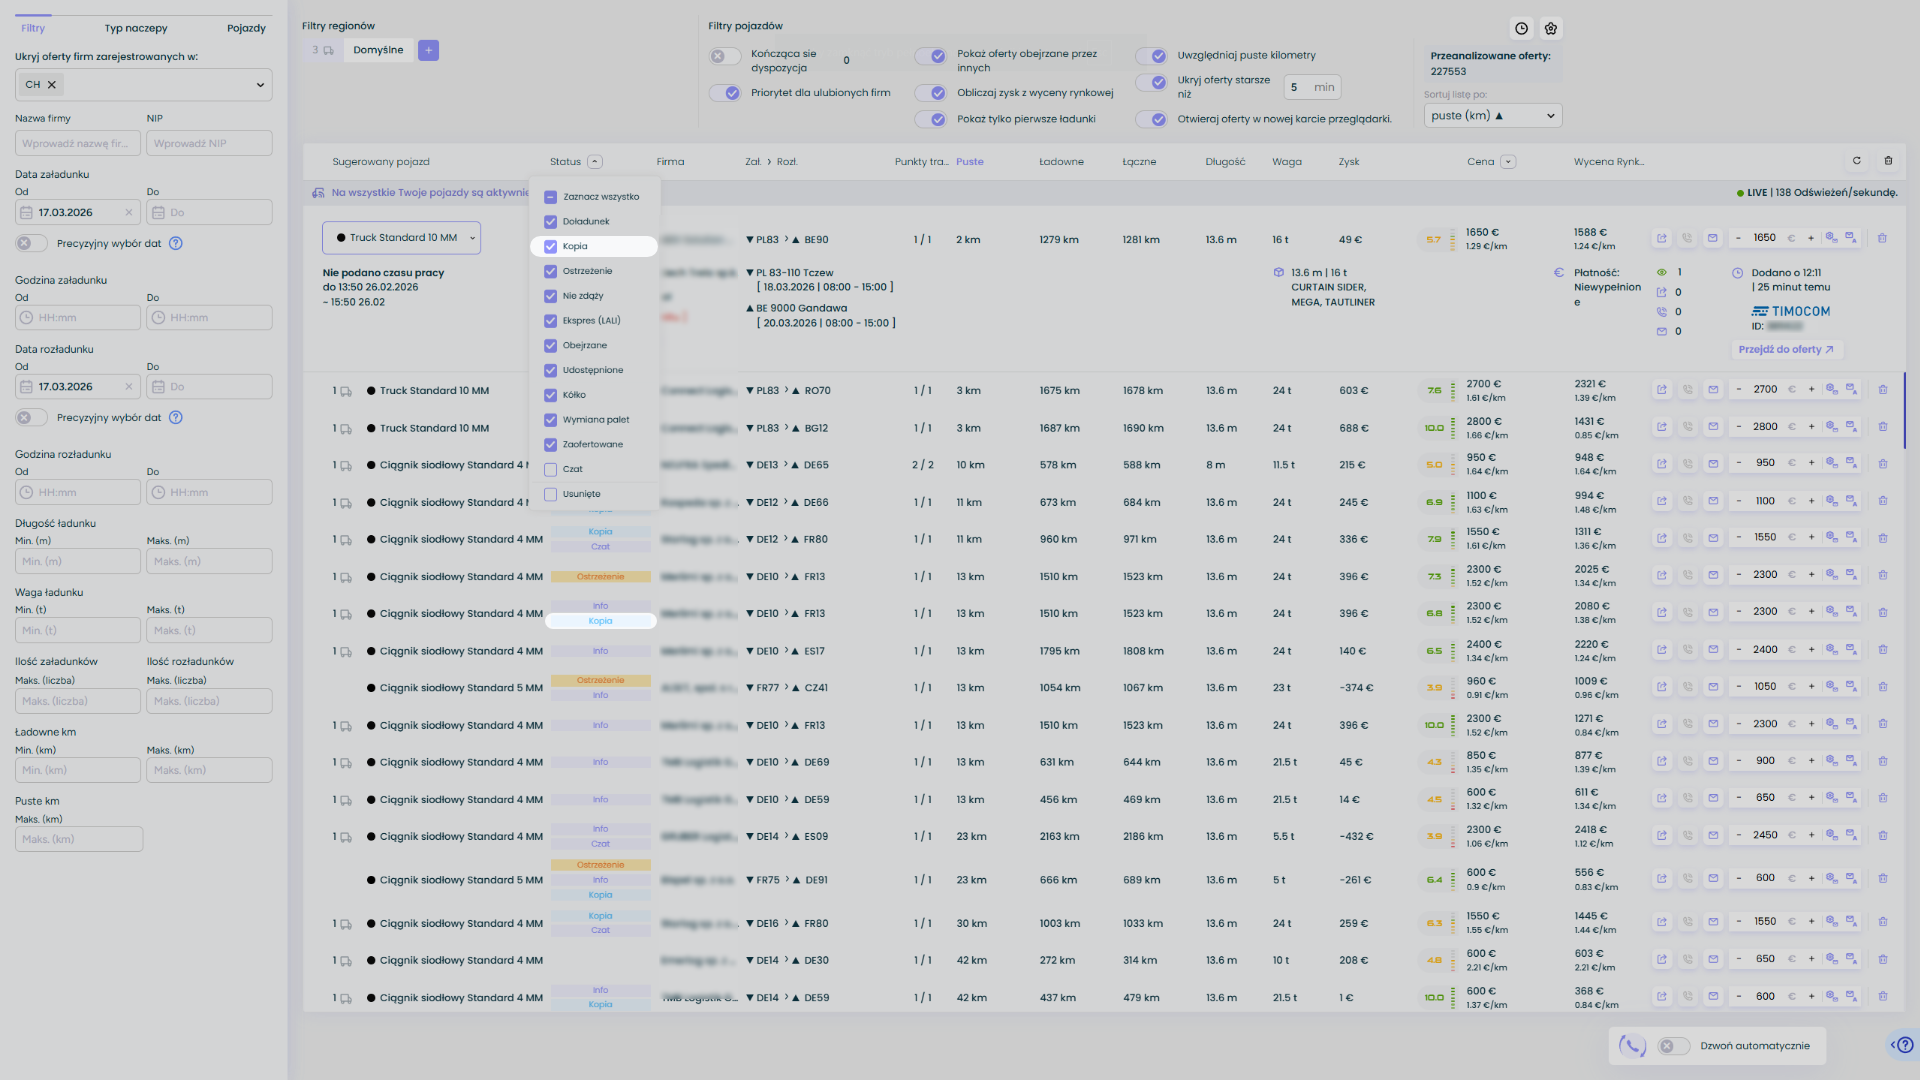Image resolution: width=1920 pixels, height=1080 pixels.
Task: Click the phone icon next to Dzwoń automatycznie
Action: [1632, 1046]
